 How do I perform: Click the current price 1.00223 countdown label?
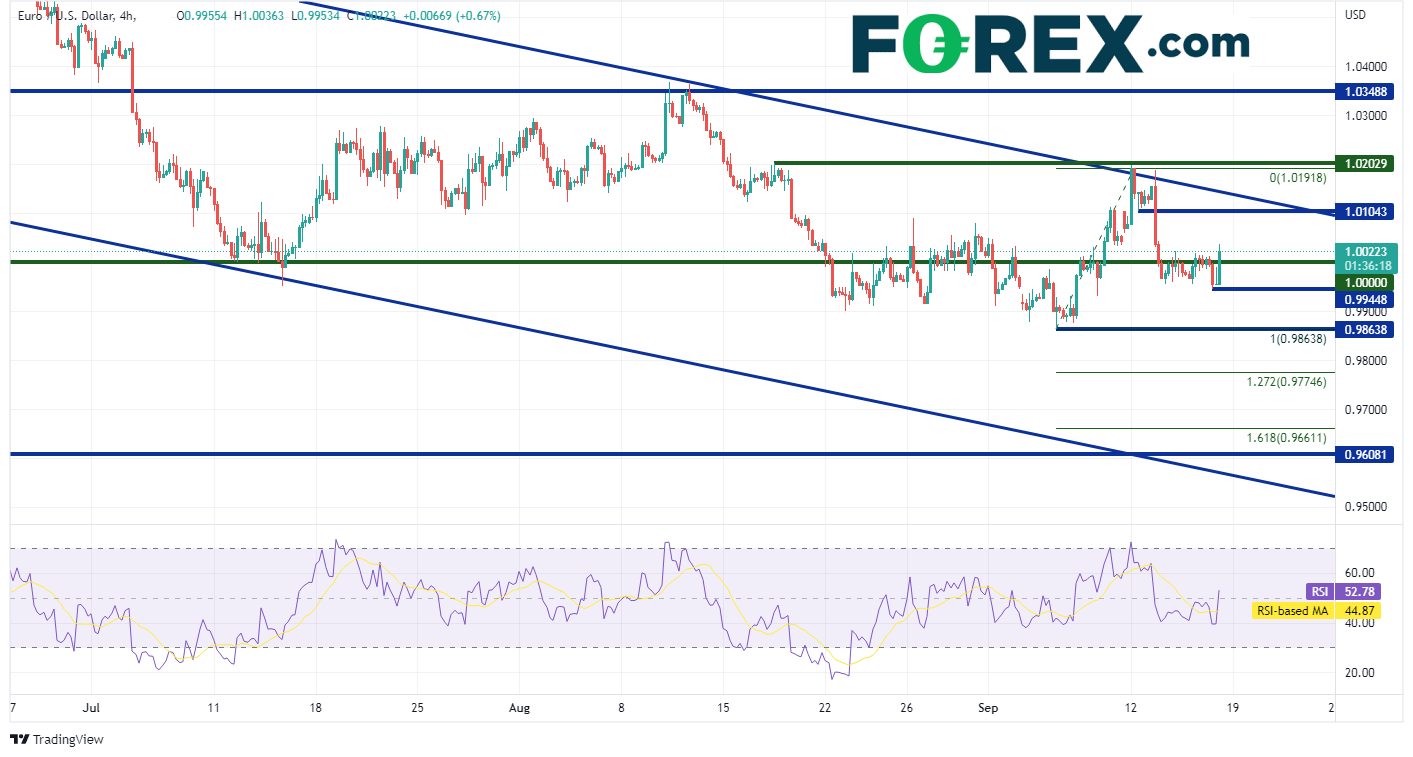[x=1364, y=260]
